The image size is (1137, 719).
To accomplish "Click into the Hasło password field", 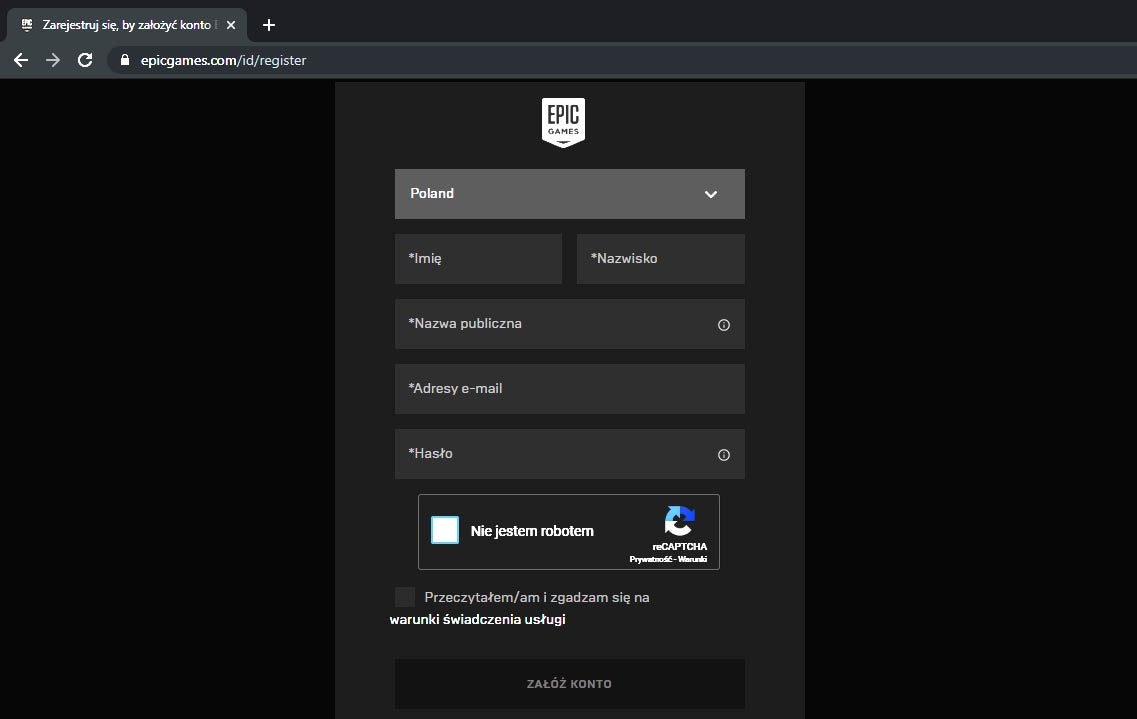I will coord(570,454).
